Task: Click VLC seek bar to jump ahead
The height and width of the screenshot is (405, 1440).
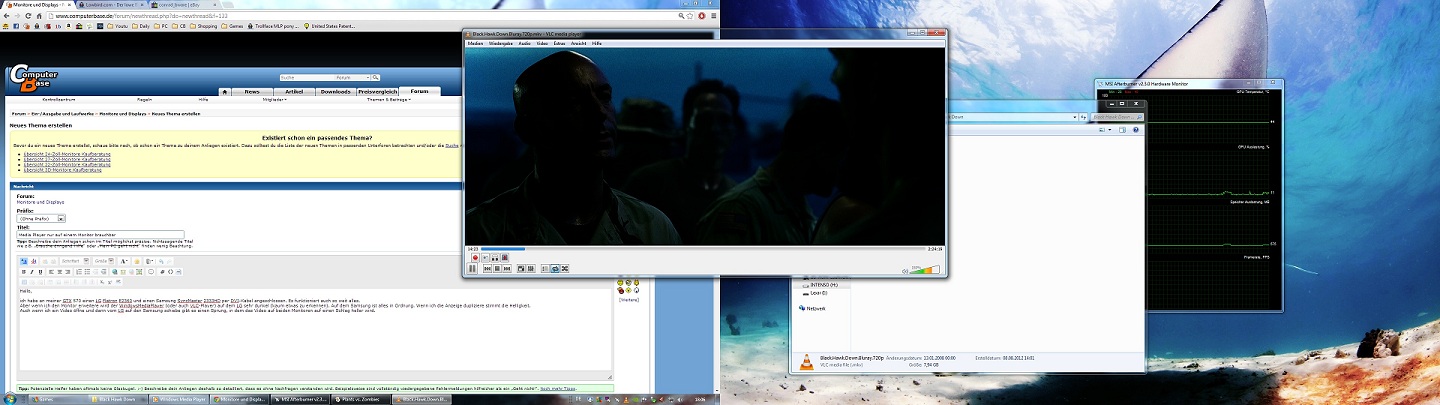Action: [704, 249]
